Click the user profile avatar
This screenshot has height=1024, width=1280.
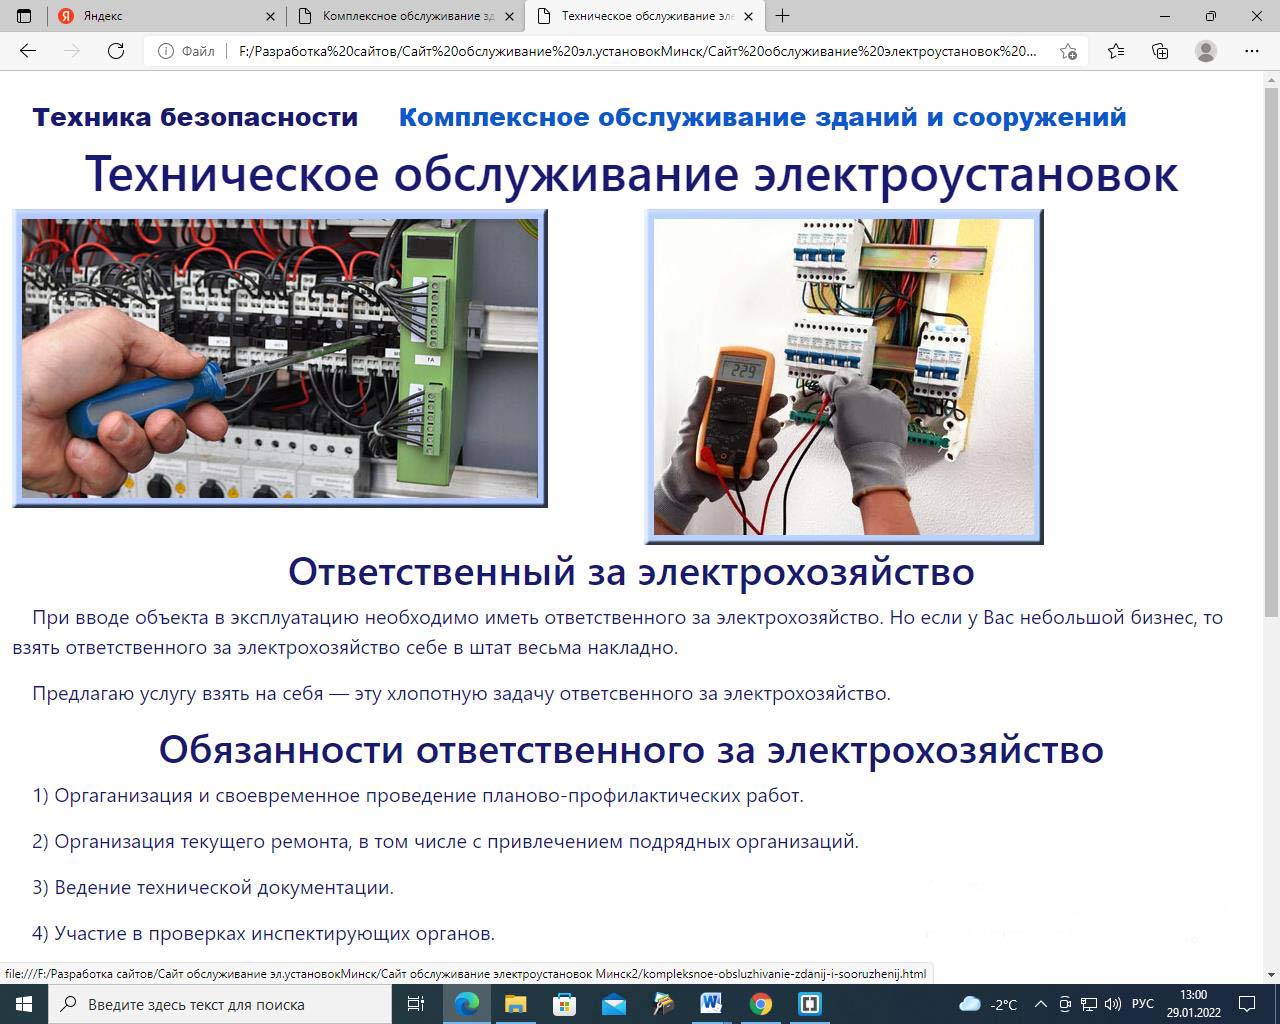point(1206,51)
